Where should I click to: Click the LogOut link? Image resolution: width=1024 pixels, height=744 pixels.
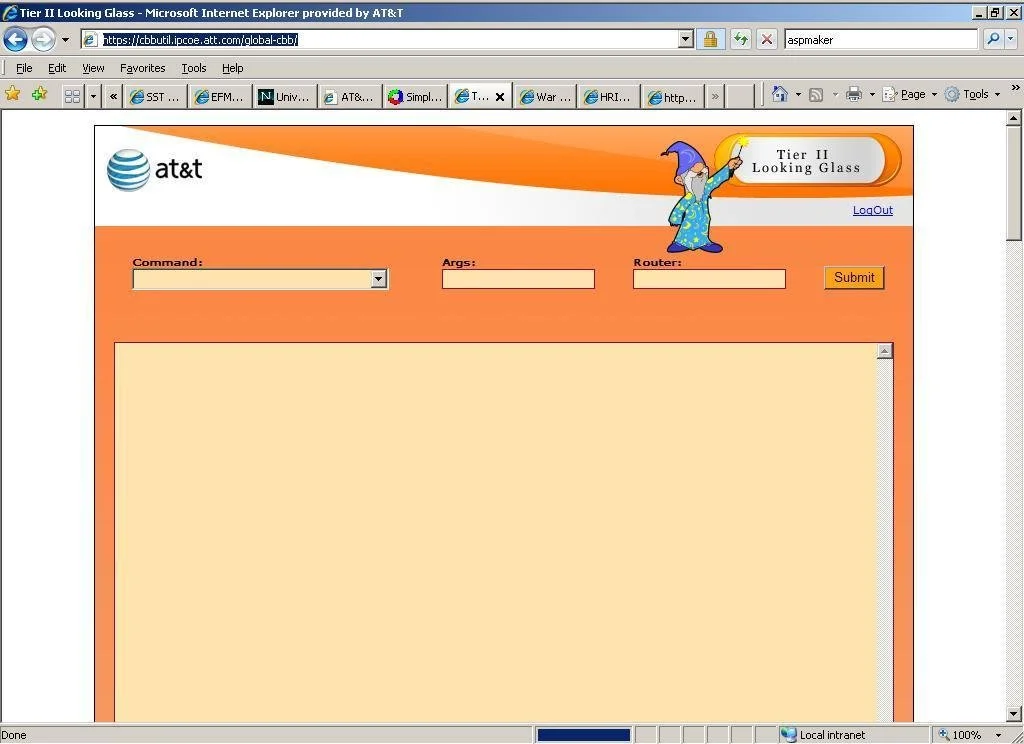point(872,210)
